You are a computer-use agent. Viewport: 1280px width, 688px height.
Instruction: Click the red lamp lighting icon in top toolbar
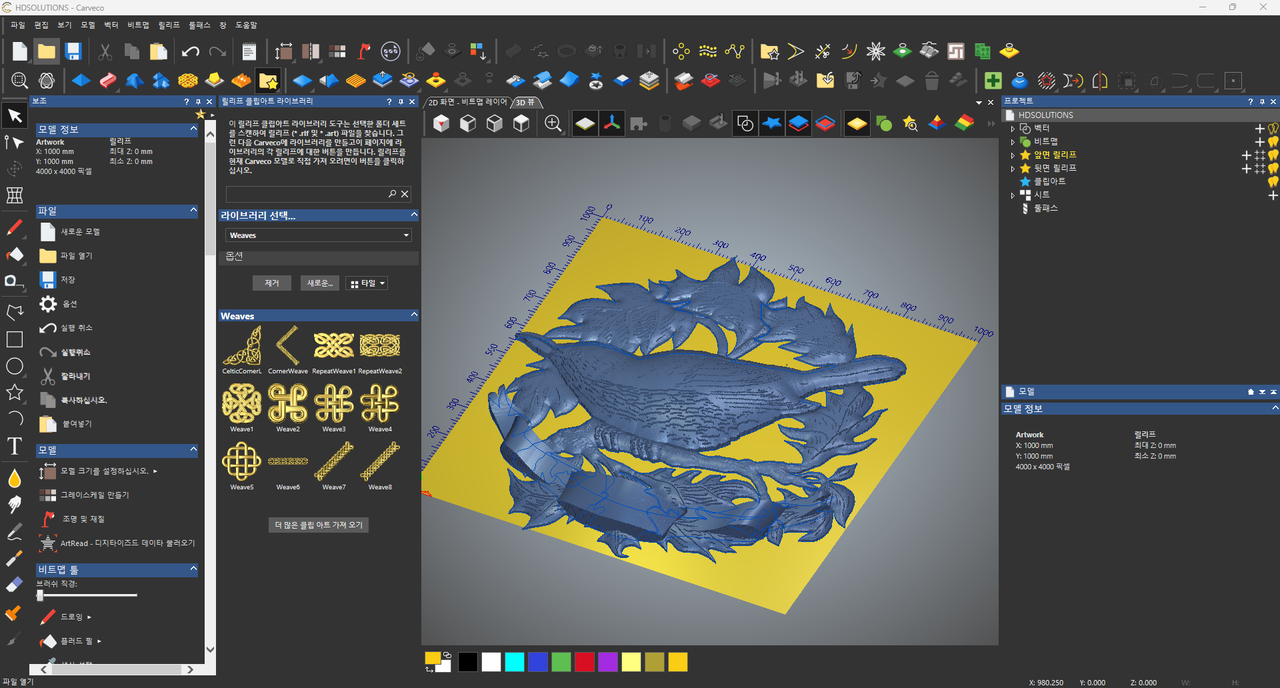[364, 51]
